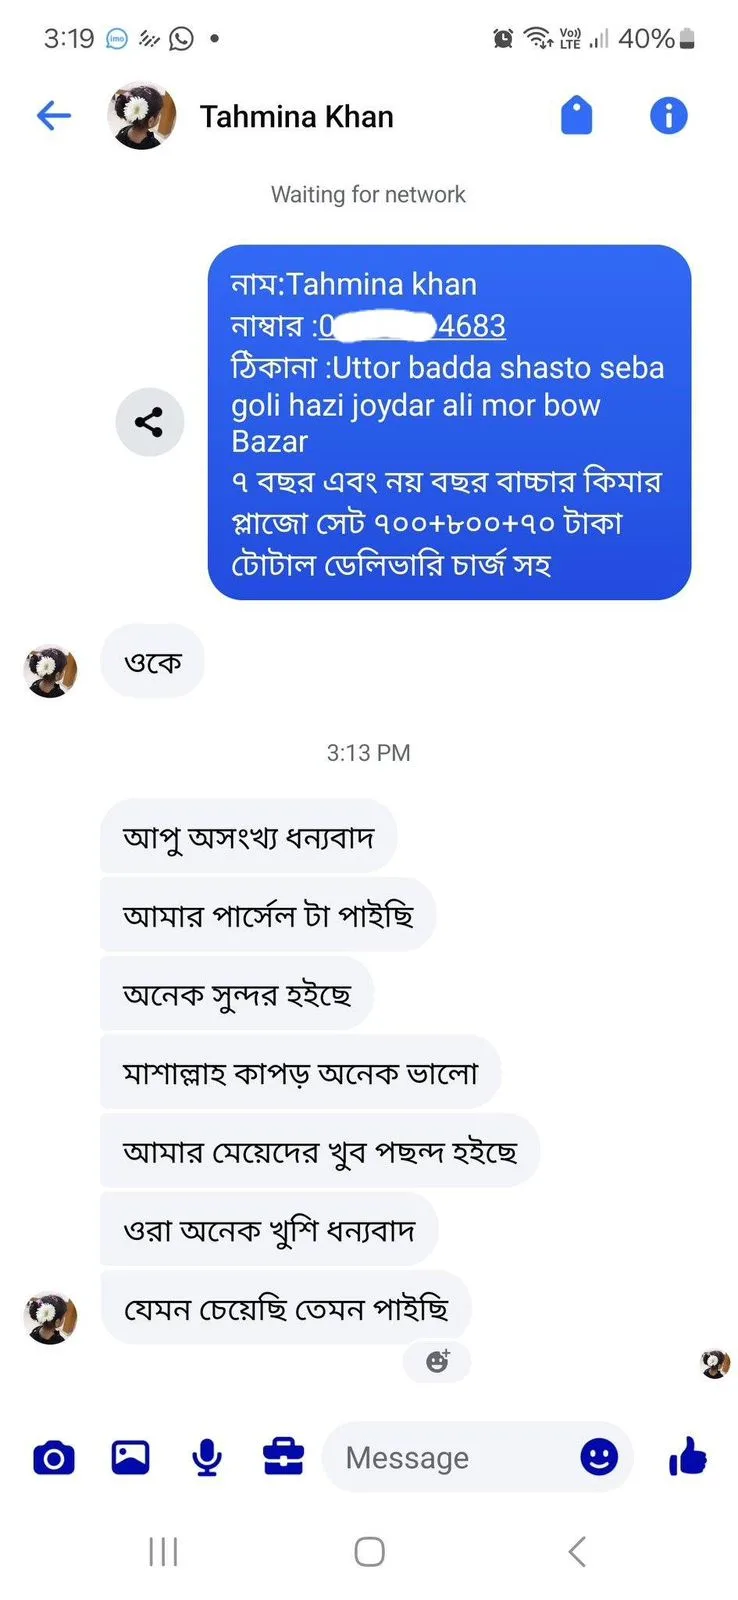This screenshot has width=738, height=1600.
Task: Tap the phone number link ending 4683
Action: pyautogui.click(x=412, y=326)
